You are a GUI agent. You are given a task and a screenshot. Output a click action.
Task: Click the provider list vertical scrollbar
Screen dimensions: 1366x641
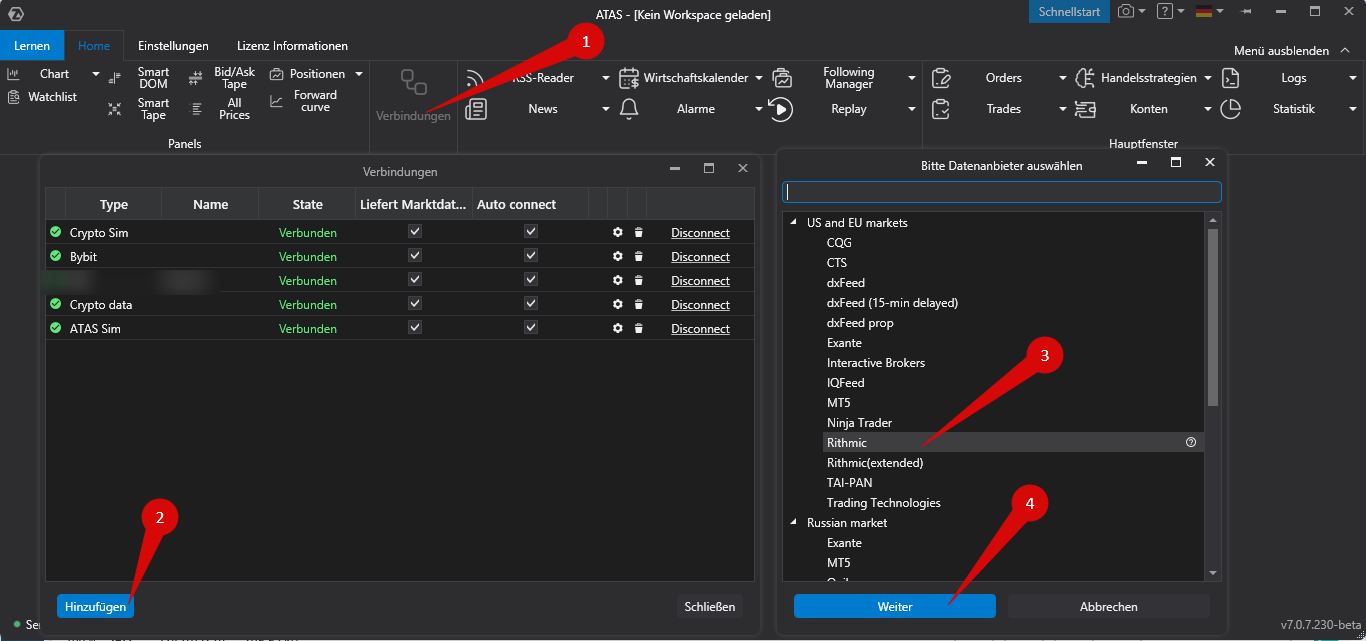pyautogui.click(x=1213, y=316)
